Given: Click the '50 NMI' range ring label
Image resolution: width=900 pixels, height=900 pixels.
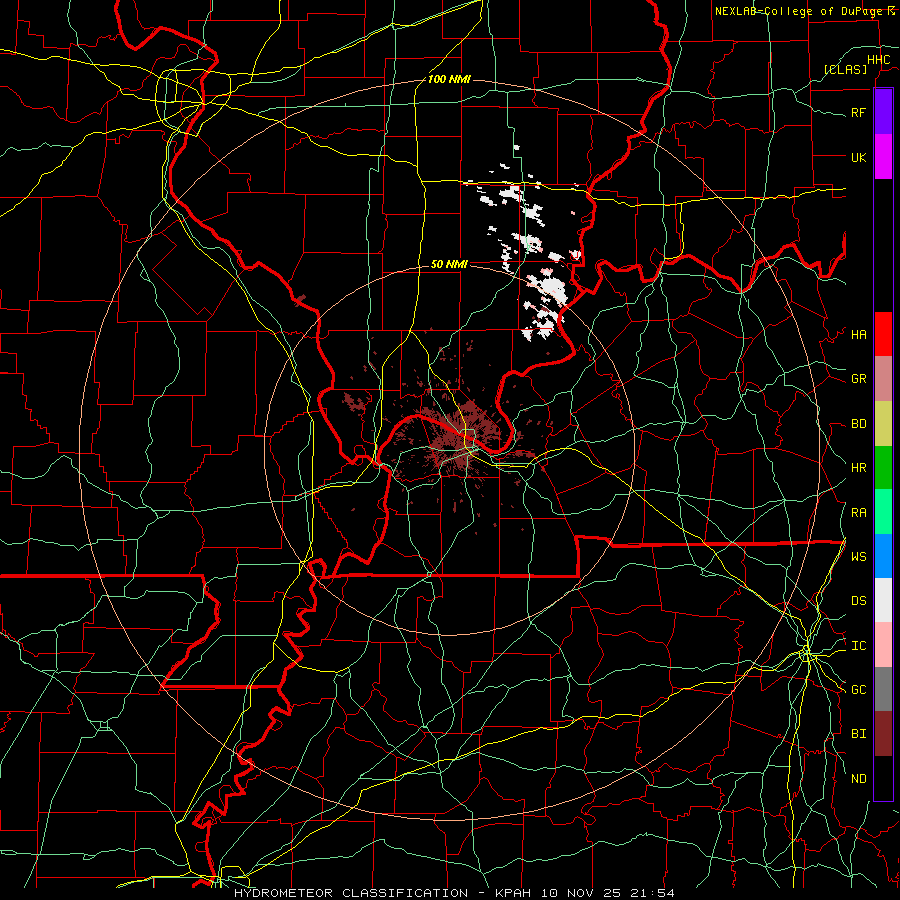Looking at the screenshot, I should click(x=449, y=264).
